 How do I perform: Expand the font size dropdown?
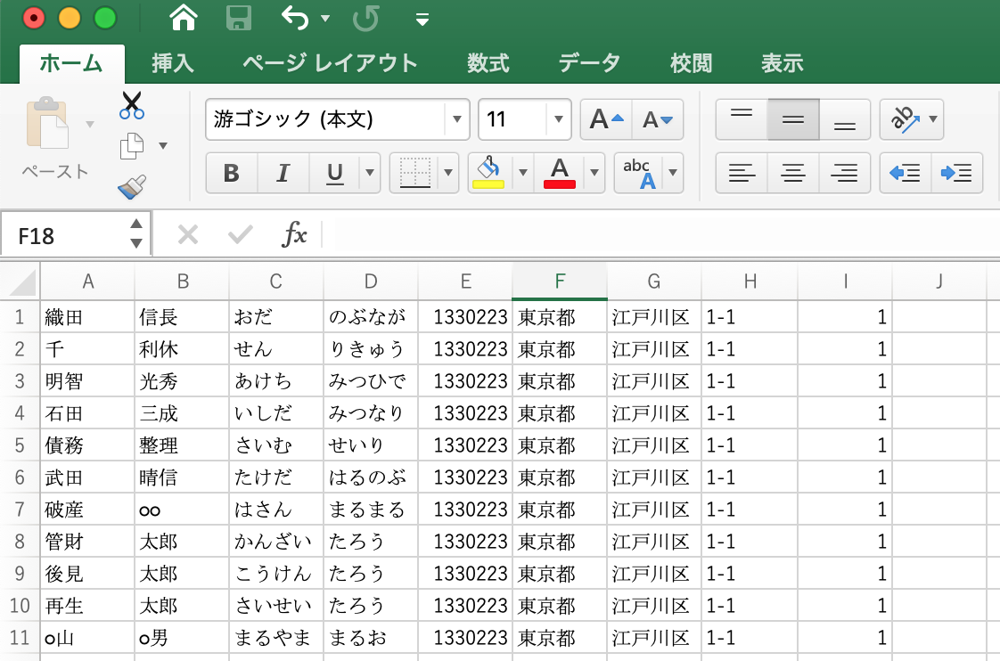559,120
